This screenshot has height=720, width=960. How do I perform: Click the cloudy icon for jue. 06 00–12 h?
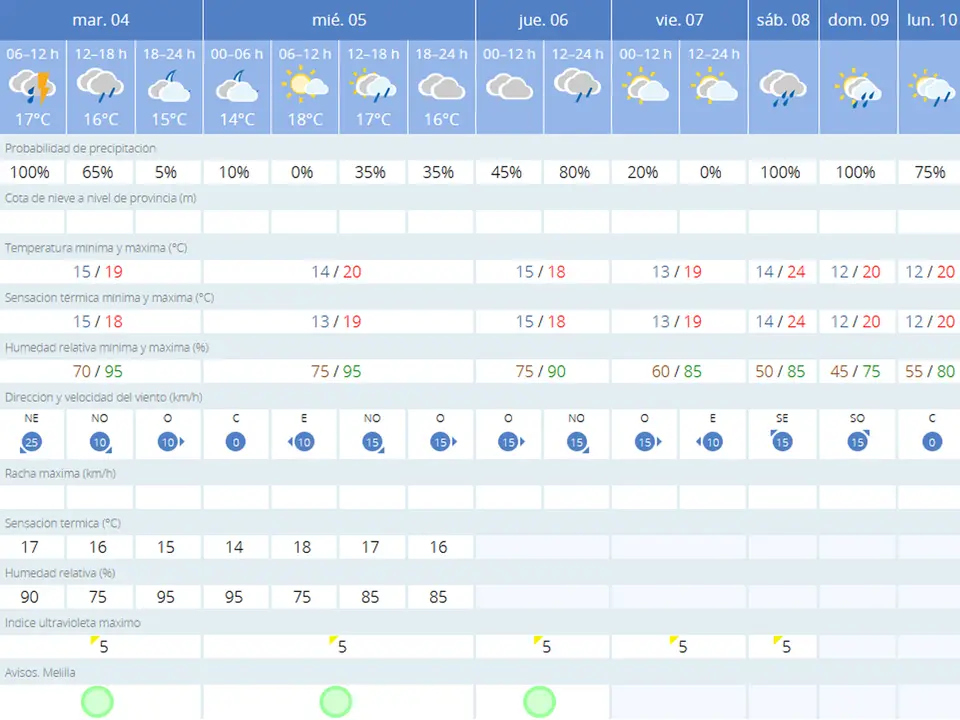tap(509, 87)
